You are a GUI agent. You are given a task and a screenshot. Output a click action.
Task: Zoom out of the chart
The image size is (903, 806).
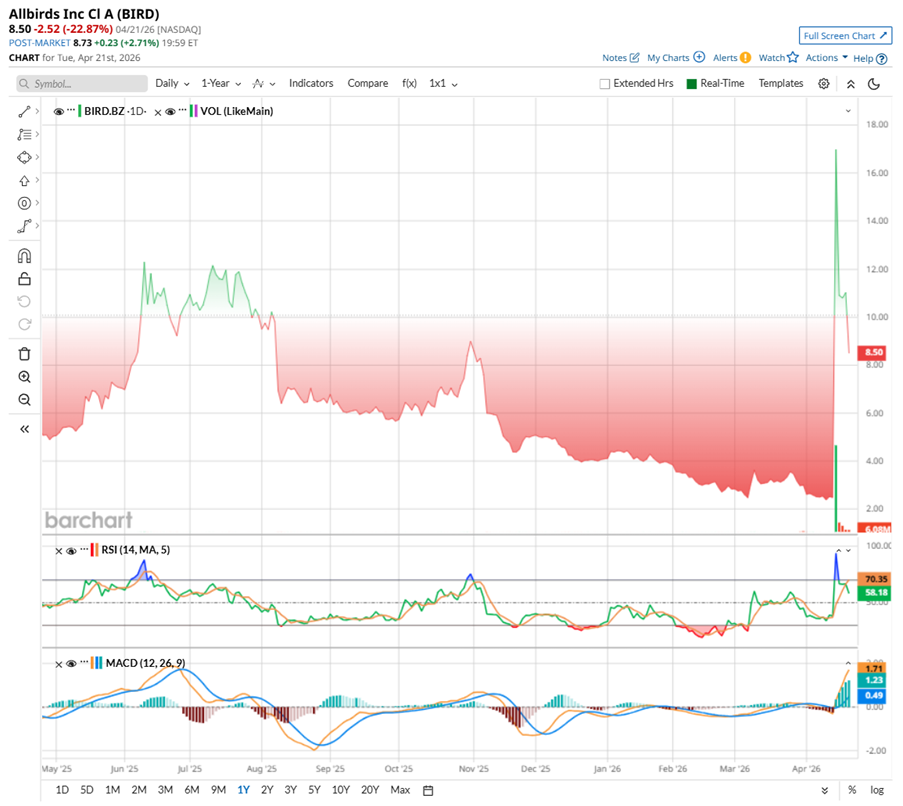[24, 400]
